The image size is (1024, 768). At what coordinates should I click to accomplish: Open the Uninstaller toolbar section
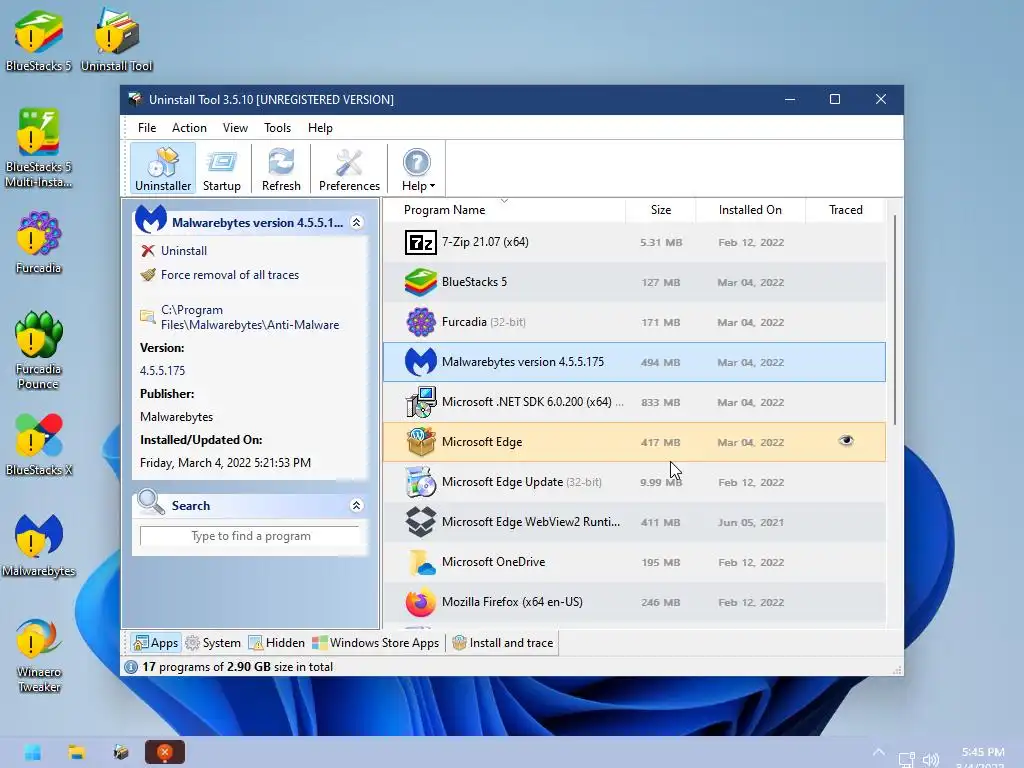[163, 168]
